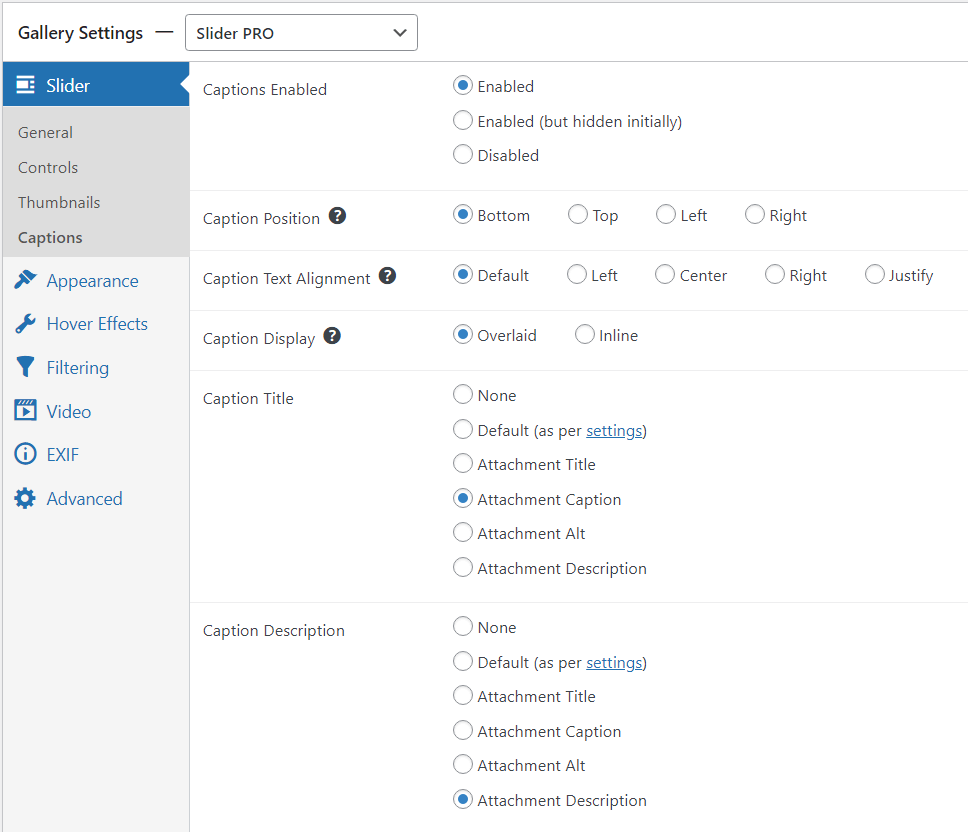Go to the Controls sub-tab
Screen dimensions: 968x832
[x=48, y=167]
